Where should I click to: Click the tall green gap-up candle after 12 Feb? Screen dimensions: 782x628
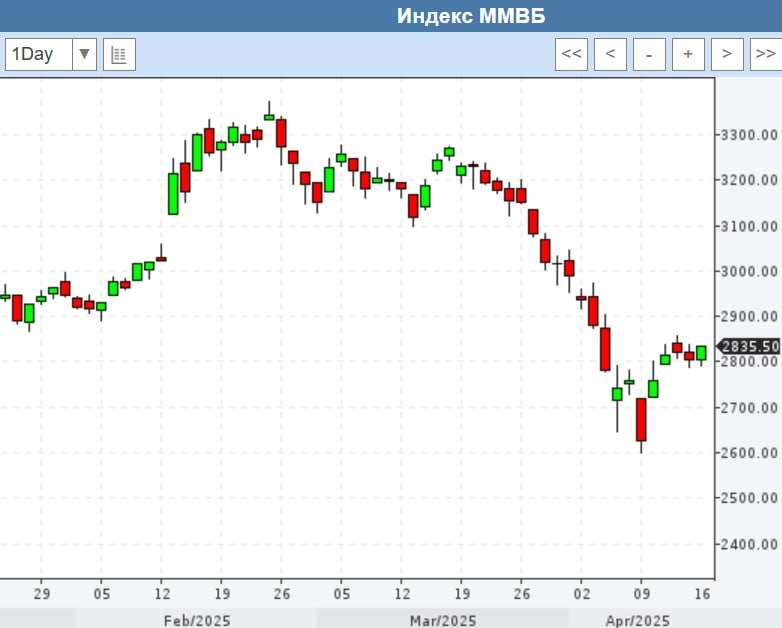(x=173, y=194)
